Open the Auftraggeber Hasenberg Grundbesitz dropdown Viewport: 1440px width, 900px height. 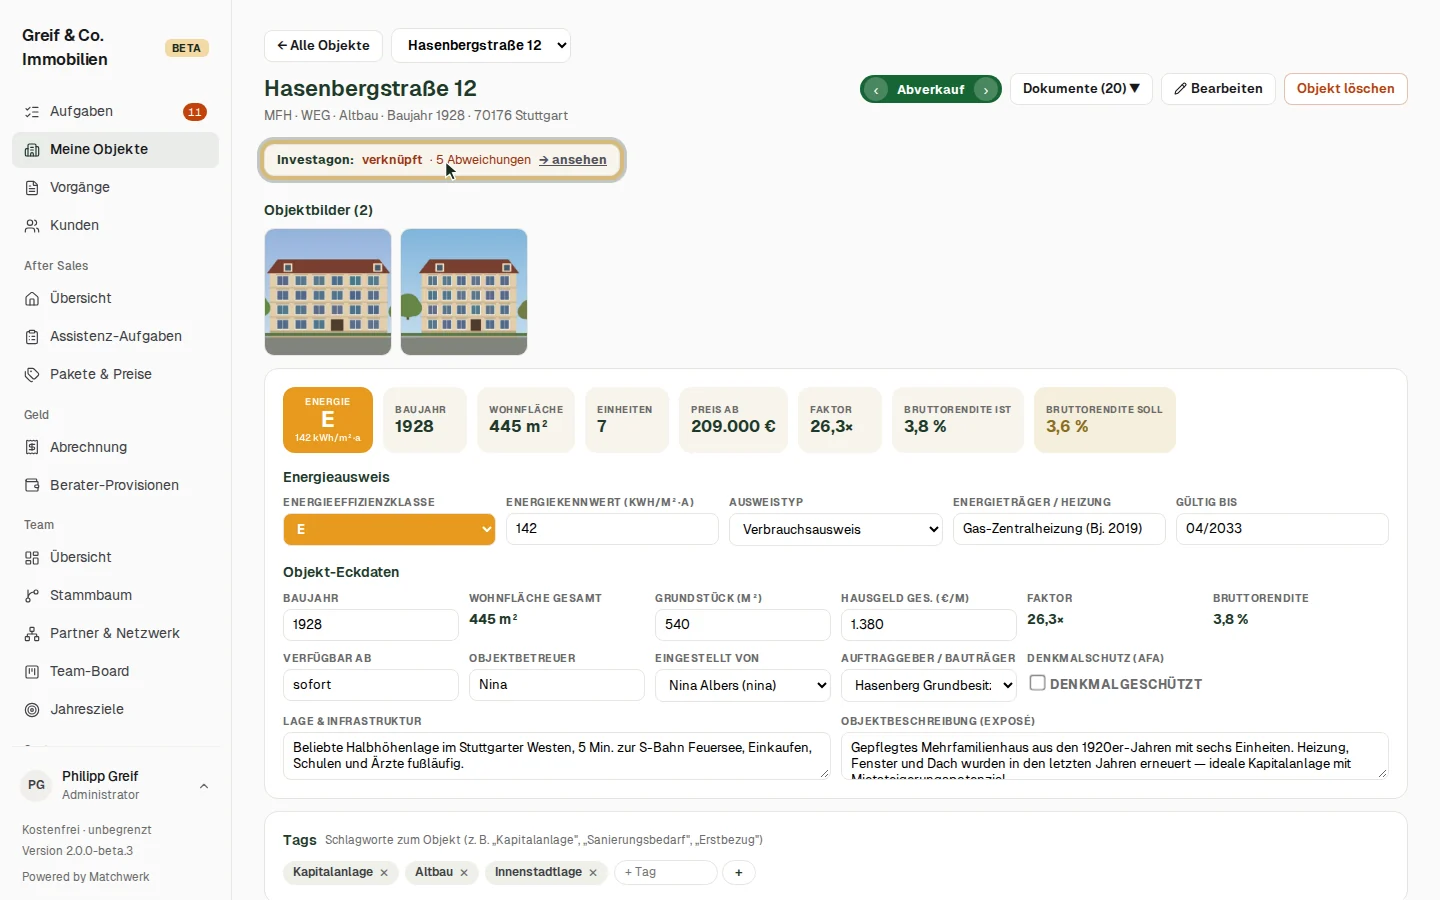point(929,685)
